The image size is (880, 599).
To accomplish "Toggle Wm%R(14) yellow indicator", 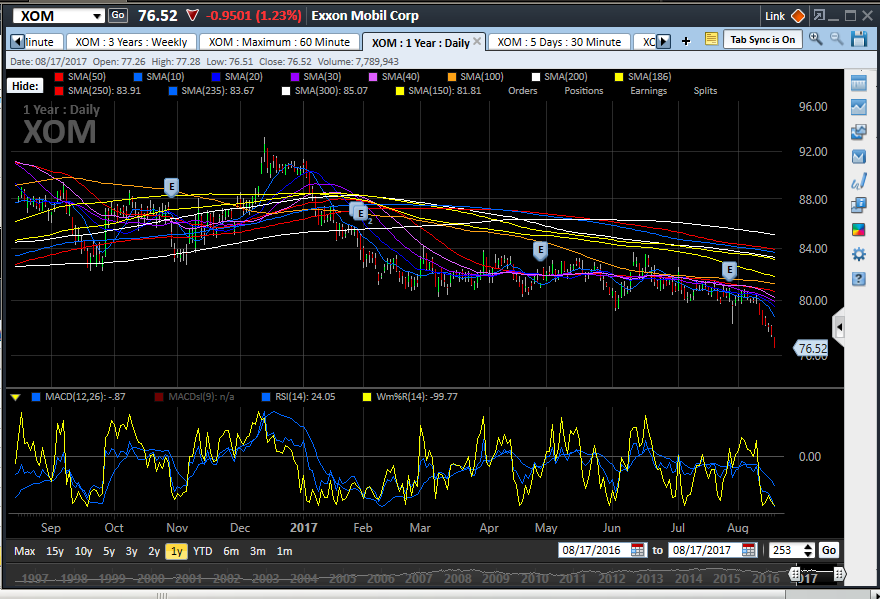I will pyautogui.click(x=367, y=397).
